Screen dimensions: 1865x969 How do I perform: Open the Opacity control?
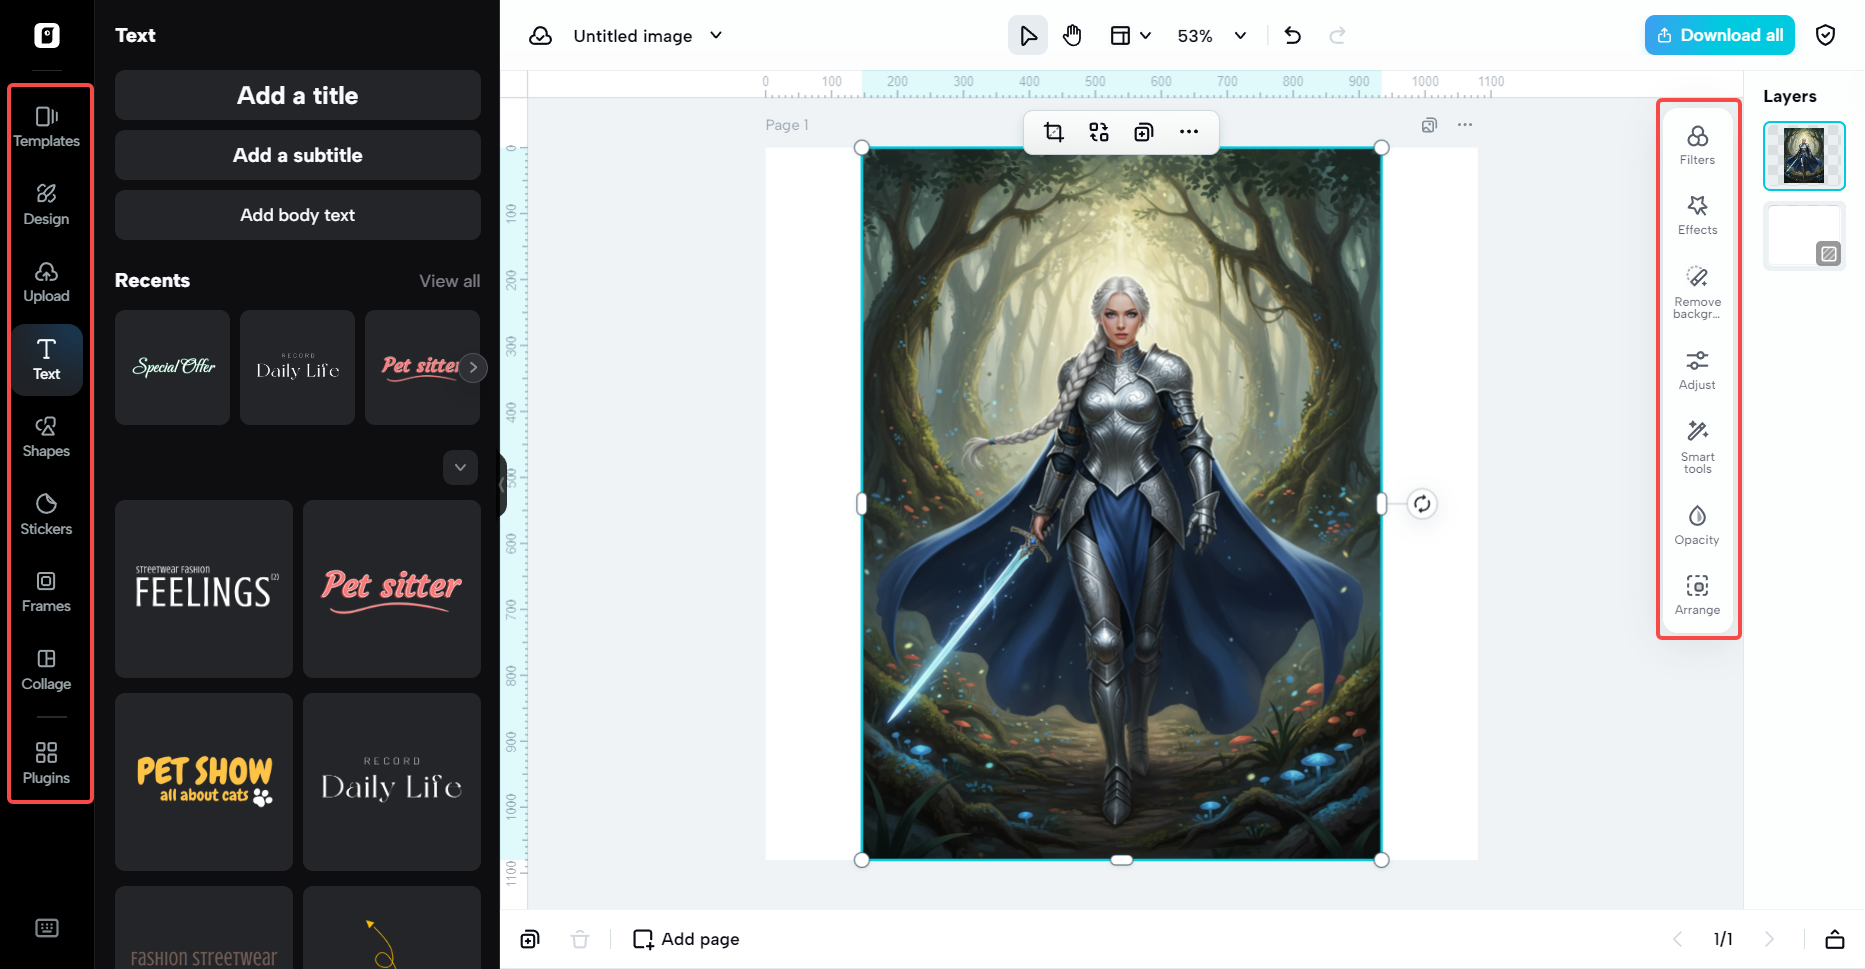[1697, 524]
